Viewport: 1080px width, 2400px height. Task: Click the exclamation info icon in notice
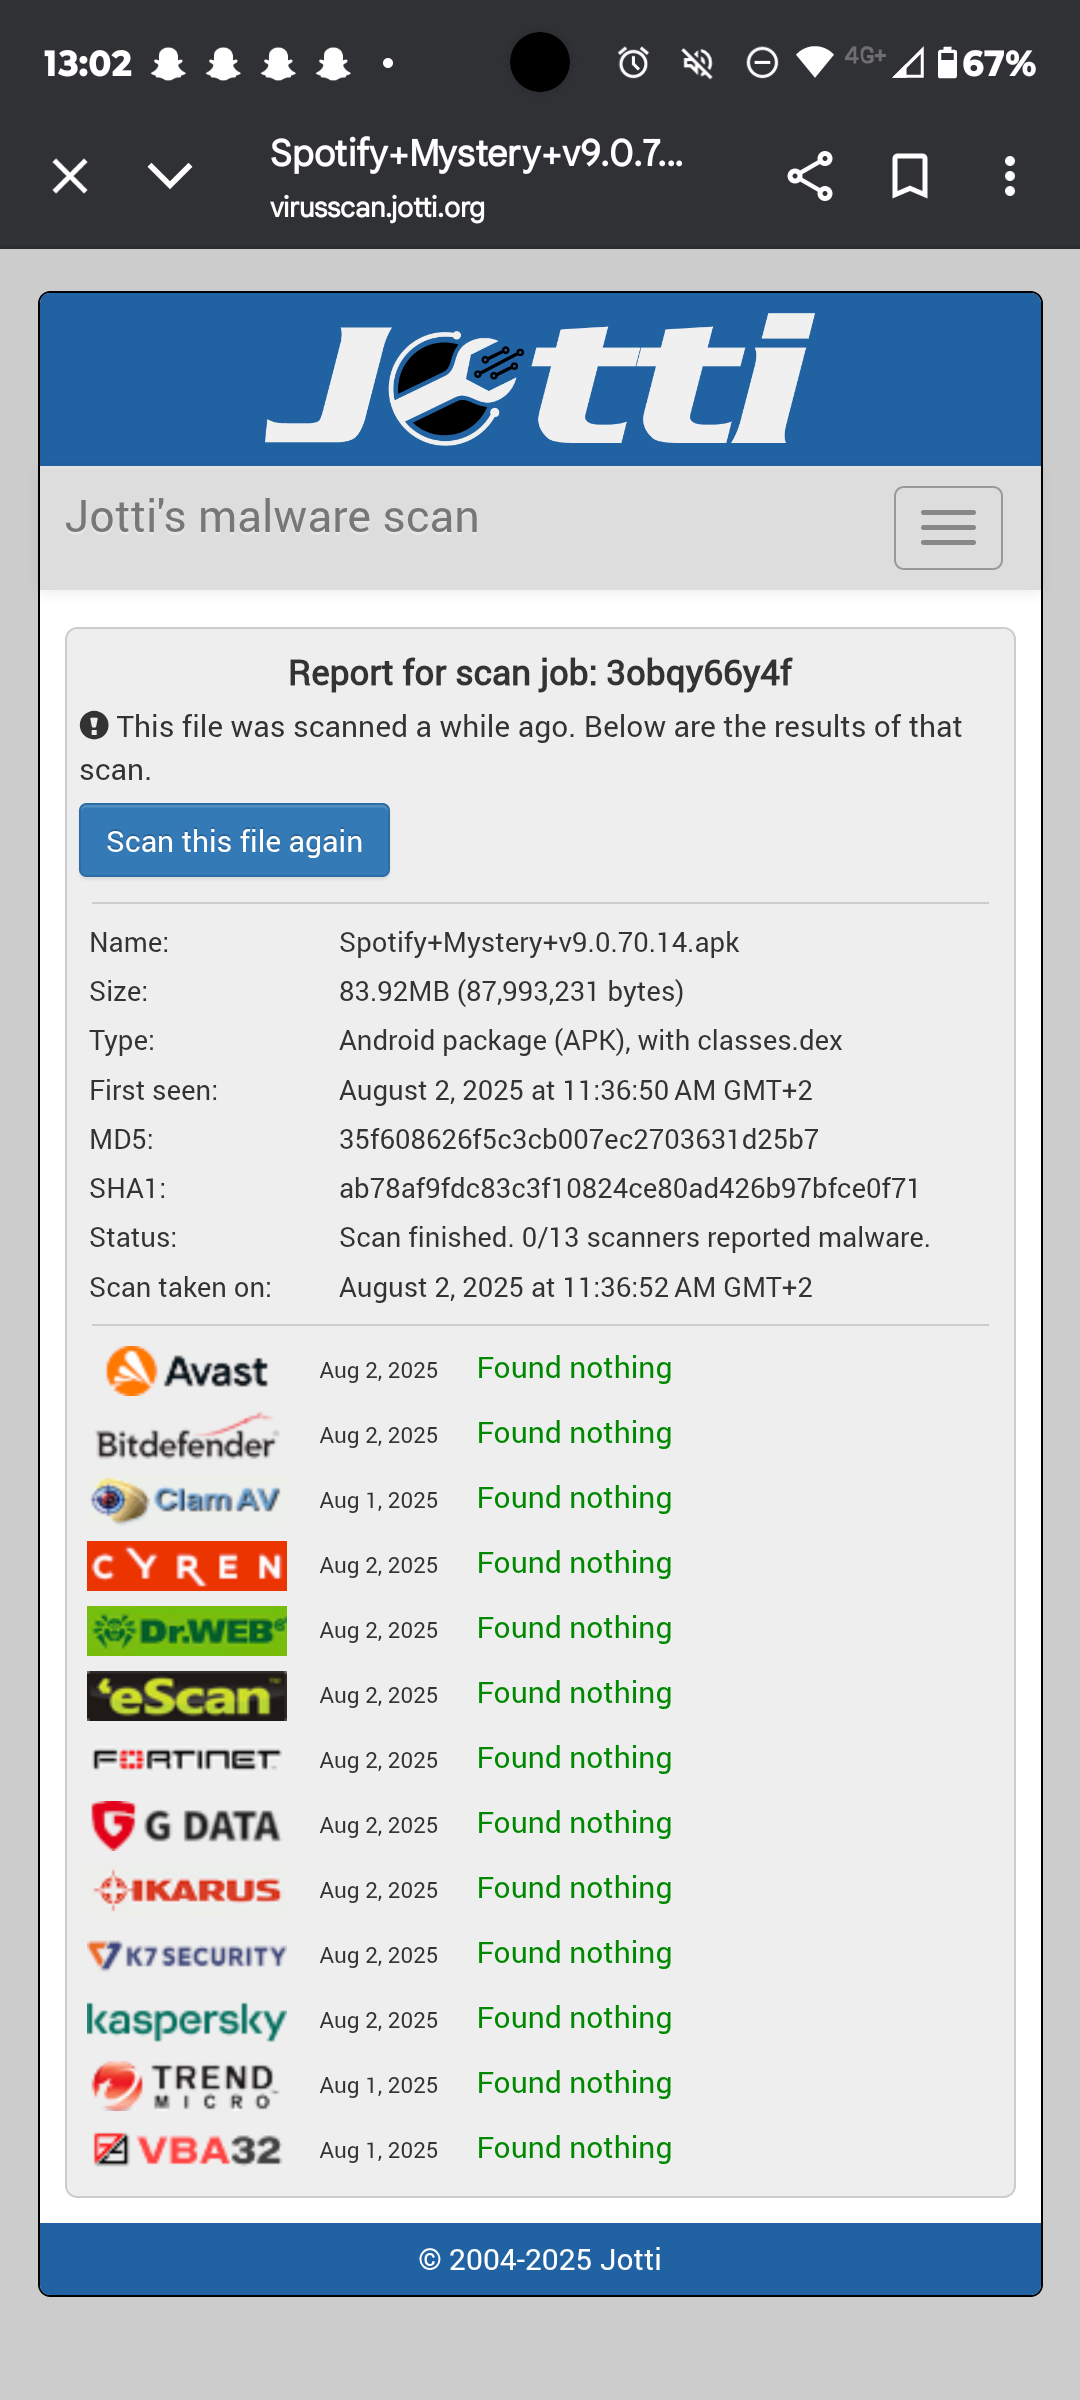click(94, 726)
